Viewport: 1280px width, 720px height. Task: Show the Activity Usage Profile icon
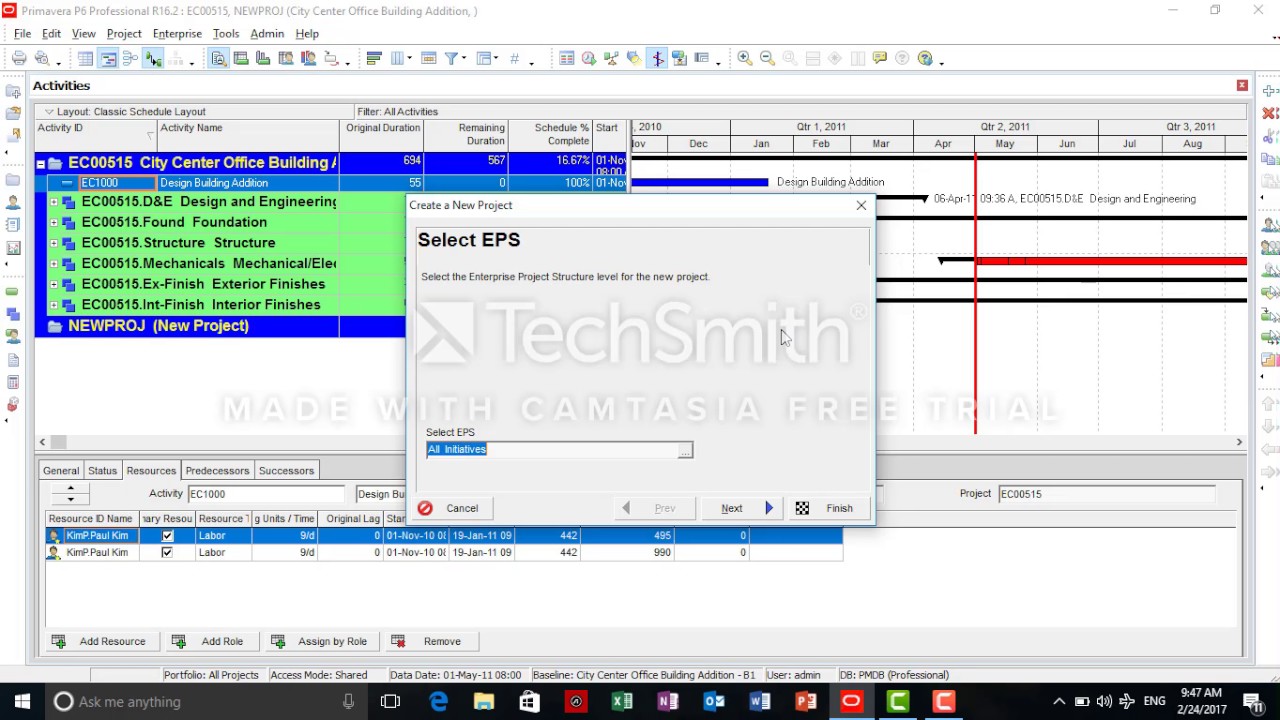tap(263, 58)
